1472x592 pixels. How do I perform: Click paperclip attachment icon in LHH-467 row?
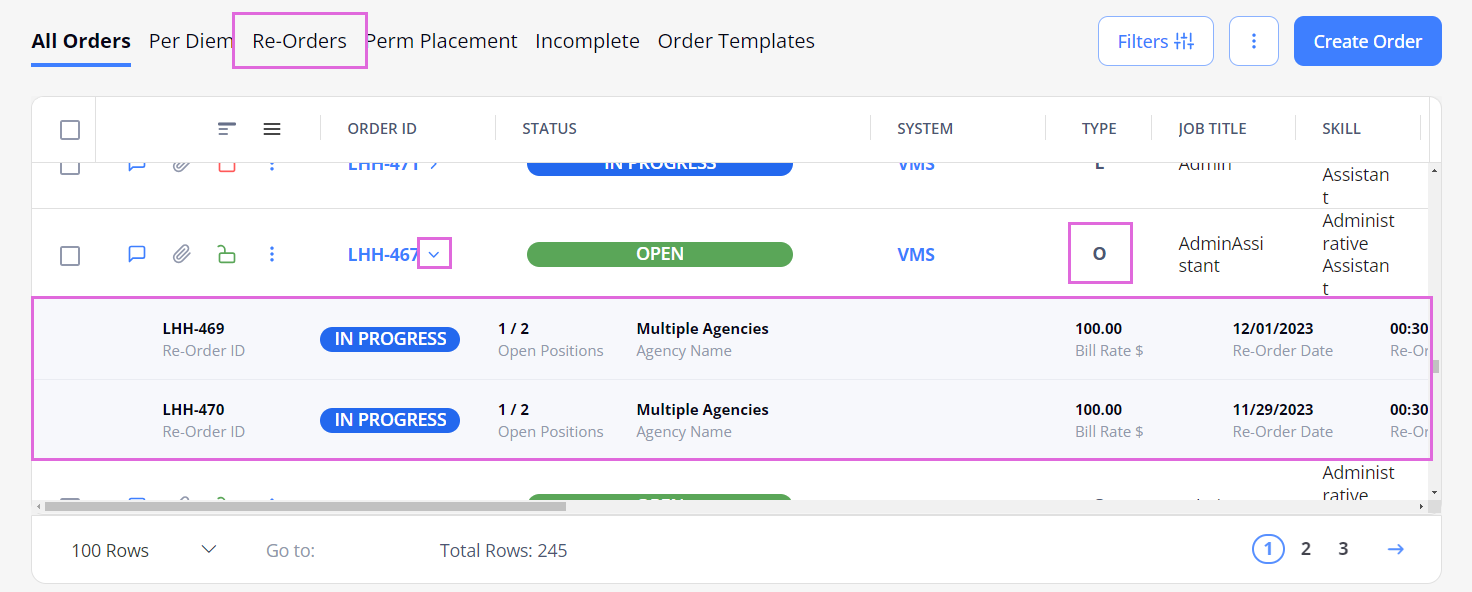coord(181,255)
